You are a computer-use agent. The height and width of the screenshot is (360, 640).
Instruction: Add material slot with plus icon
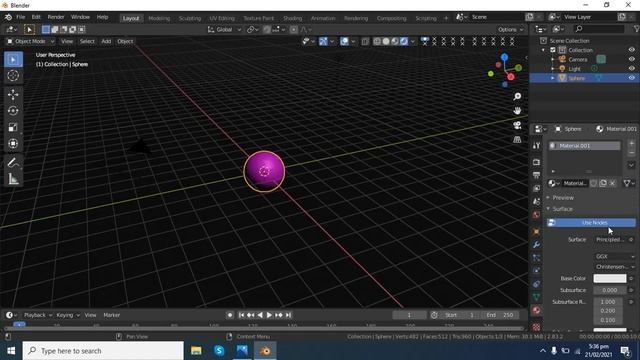pyautogui.click(x=631, y=143)
